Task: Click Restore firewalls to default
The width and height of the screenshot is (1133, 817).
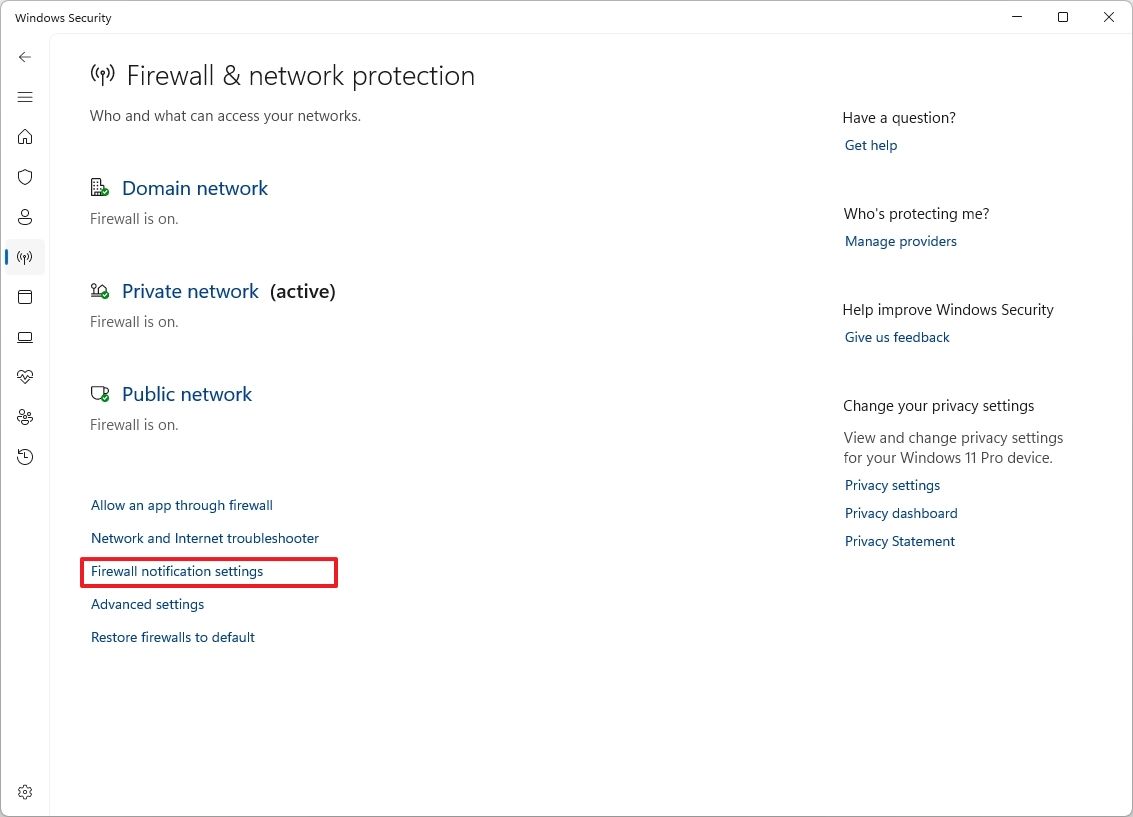Action: (172, 637)
